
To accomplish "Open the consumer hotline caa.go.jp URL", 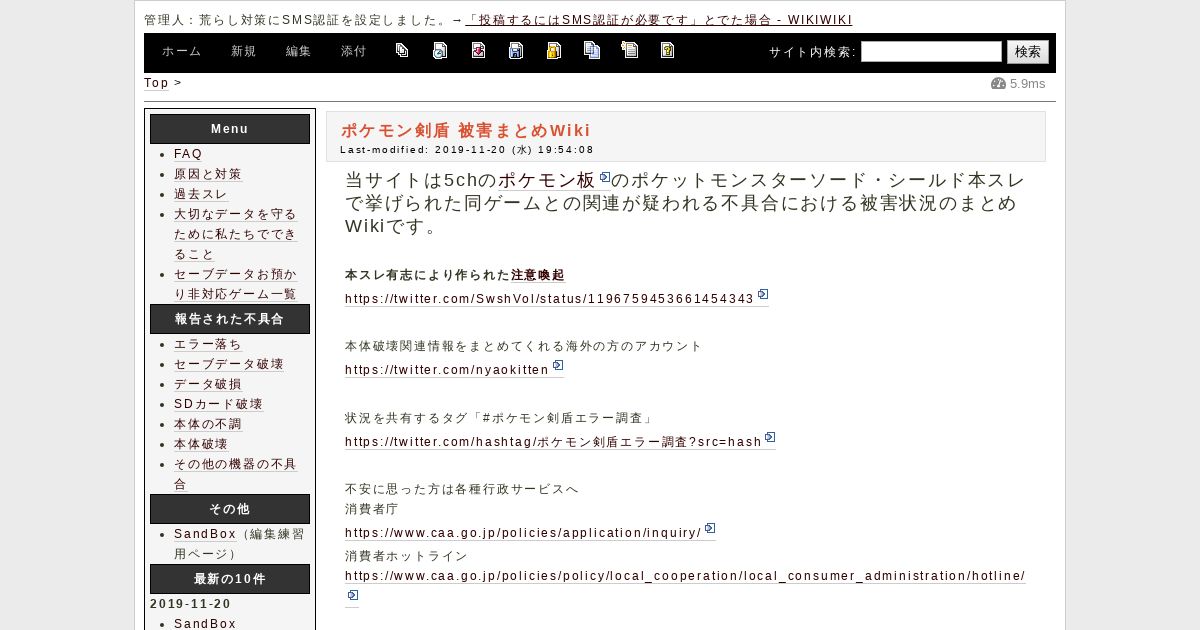I will point(685,576).
